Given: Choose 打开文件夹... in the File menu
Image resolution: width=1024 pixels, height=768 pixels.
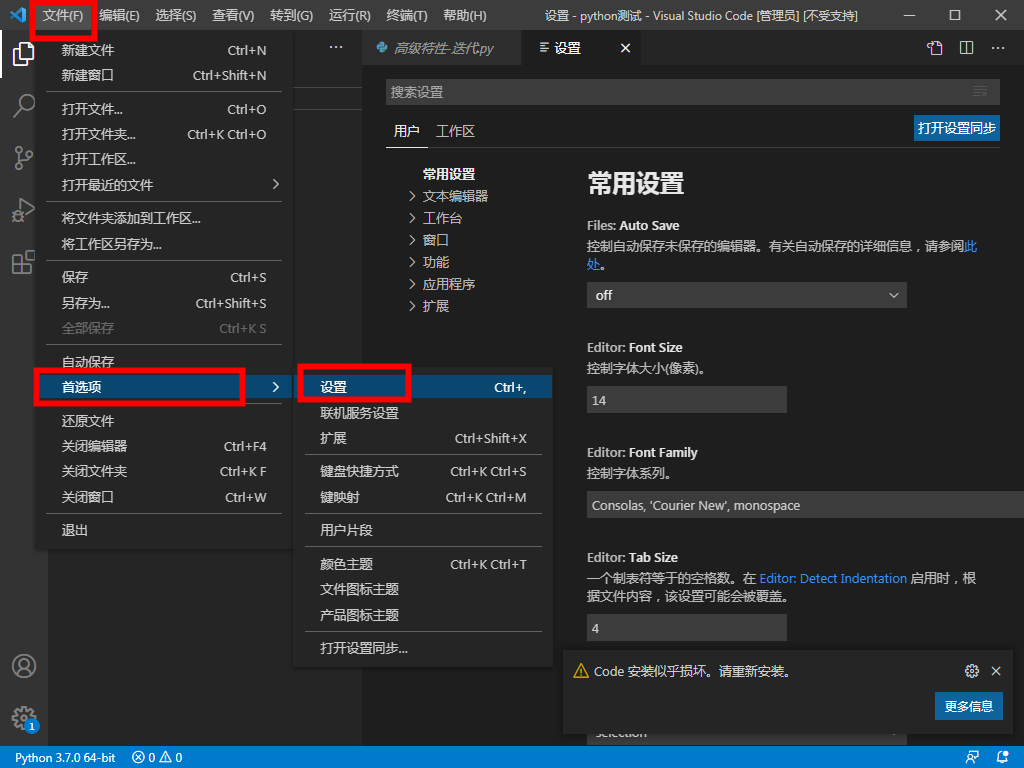Looking at the screenshot, I should point(164,135).
